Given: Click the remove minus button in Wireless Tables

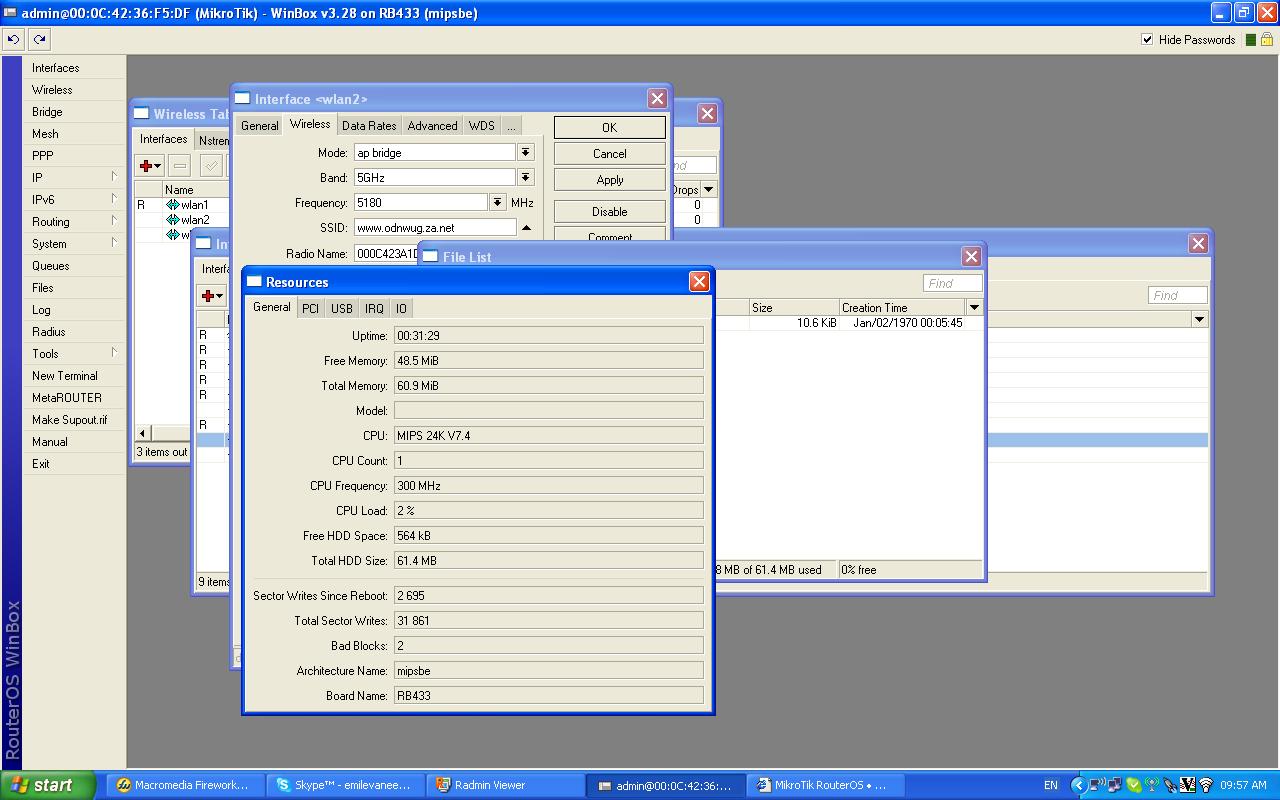Looking at the screenshot, I should point(180,166).
